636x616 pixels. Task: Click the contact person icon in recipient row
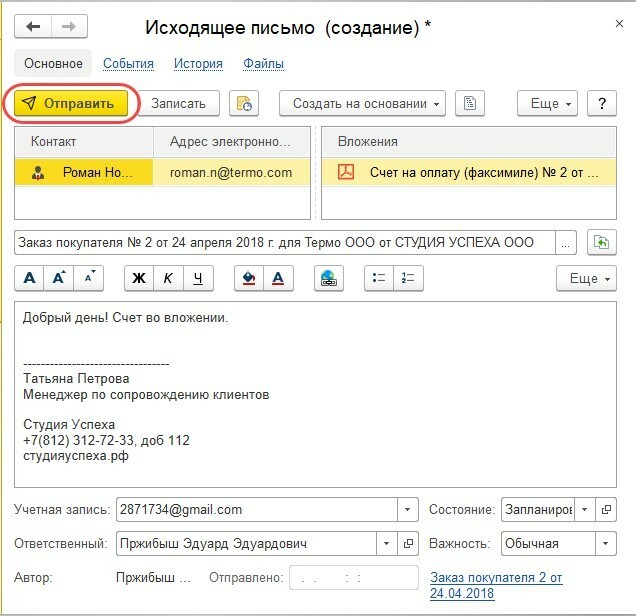(38, 173)
